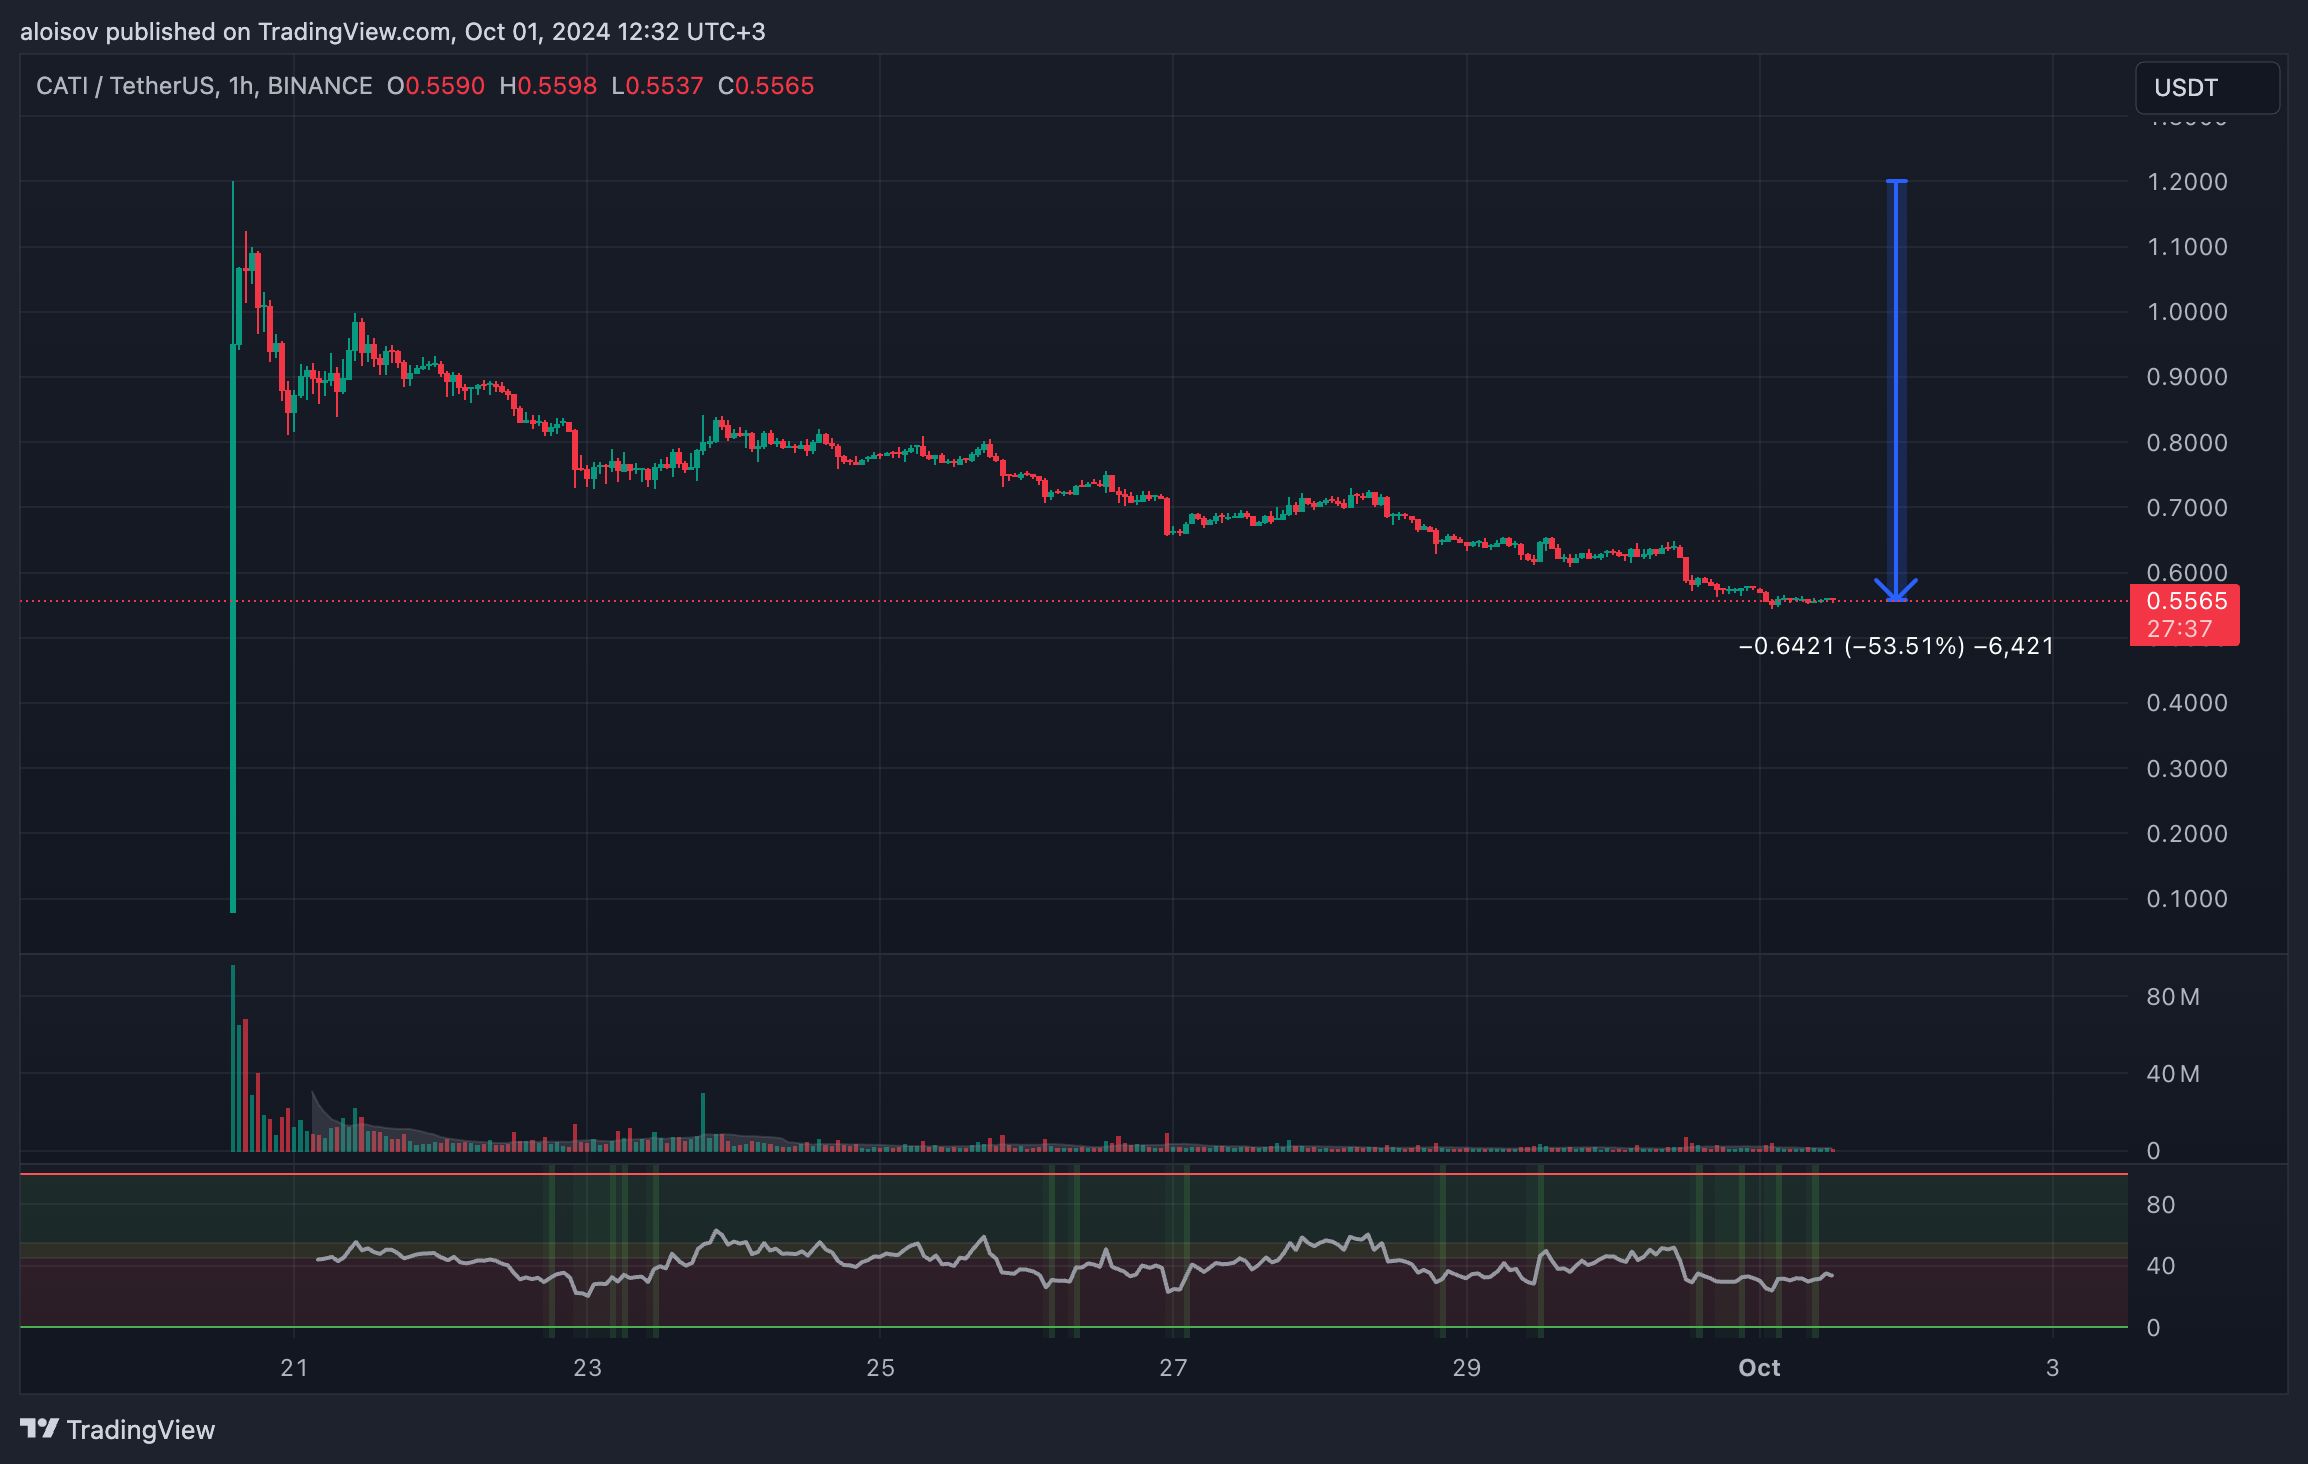Click the TradingView logo icon at bottom-left
The height and width of the screenshot is (1464, 2308).
coord(39,1429)
